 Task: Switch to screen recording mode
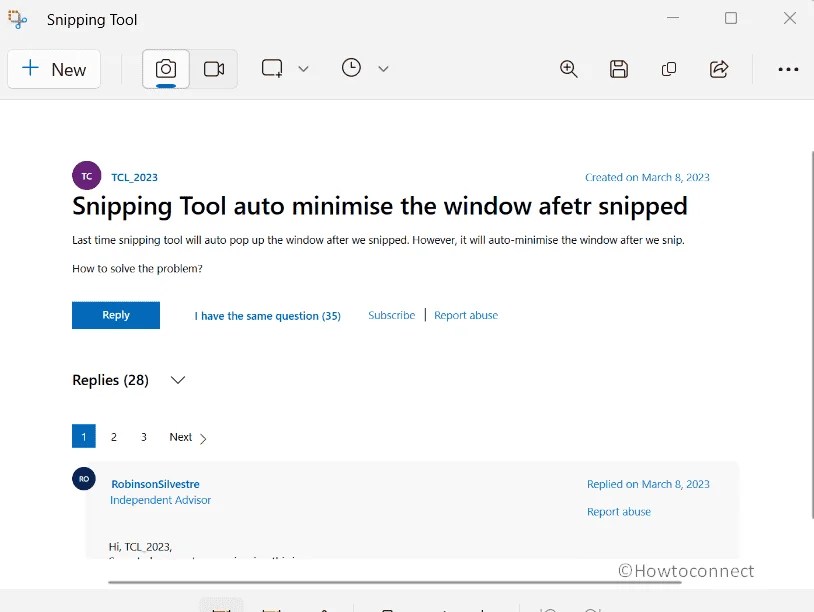[213, 69]
